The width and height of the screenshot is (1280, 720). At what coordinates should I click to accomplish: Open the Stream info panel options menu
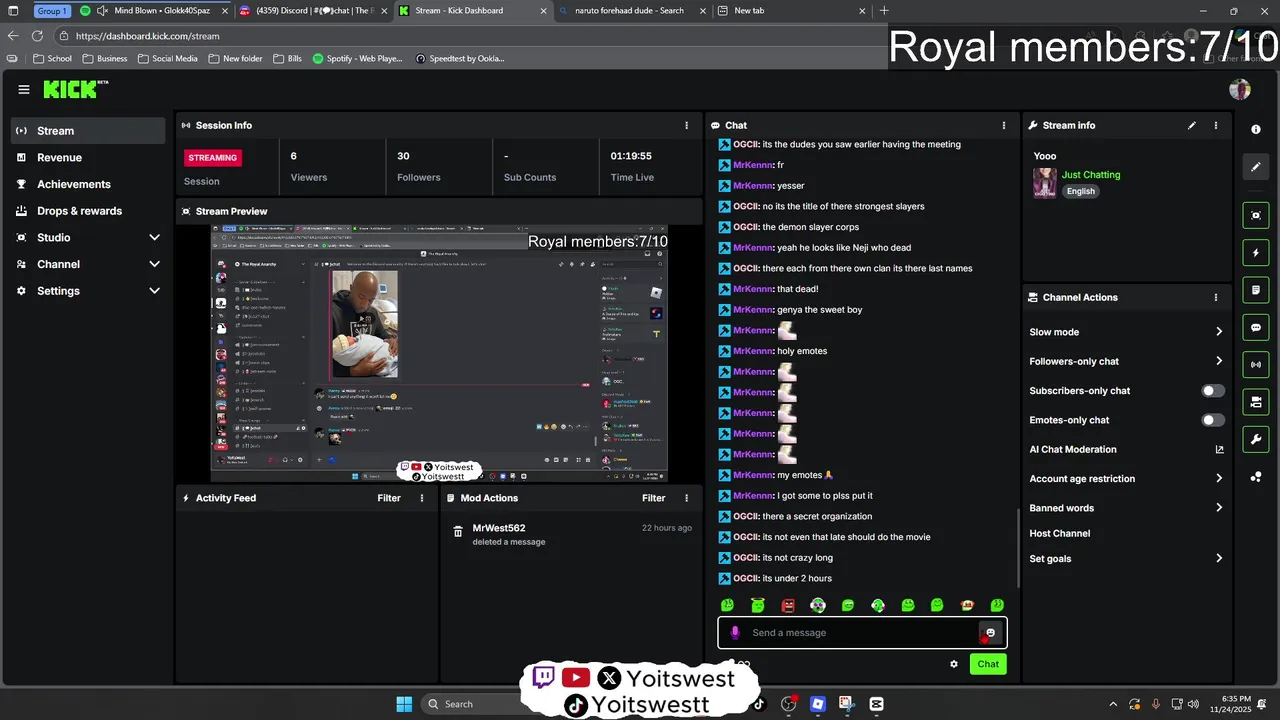[1216, 125]
